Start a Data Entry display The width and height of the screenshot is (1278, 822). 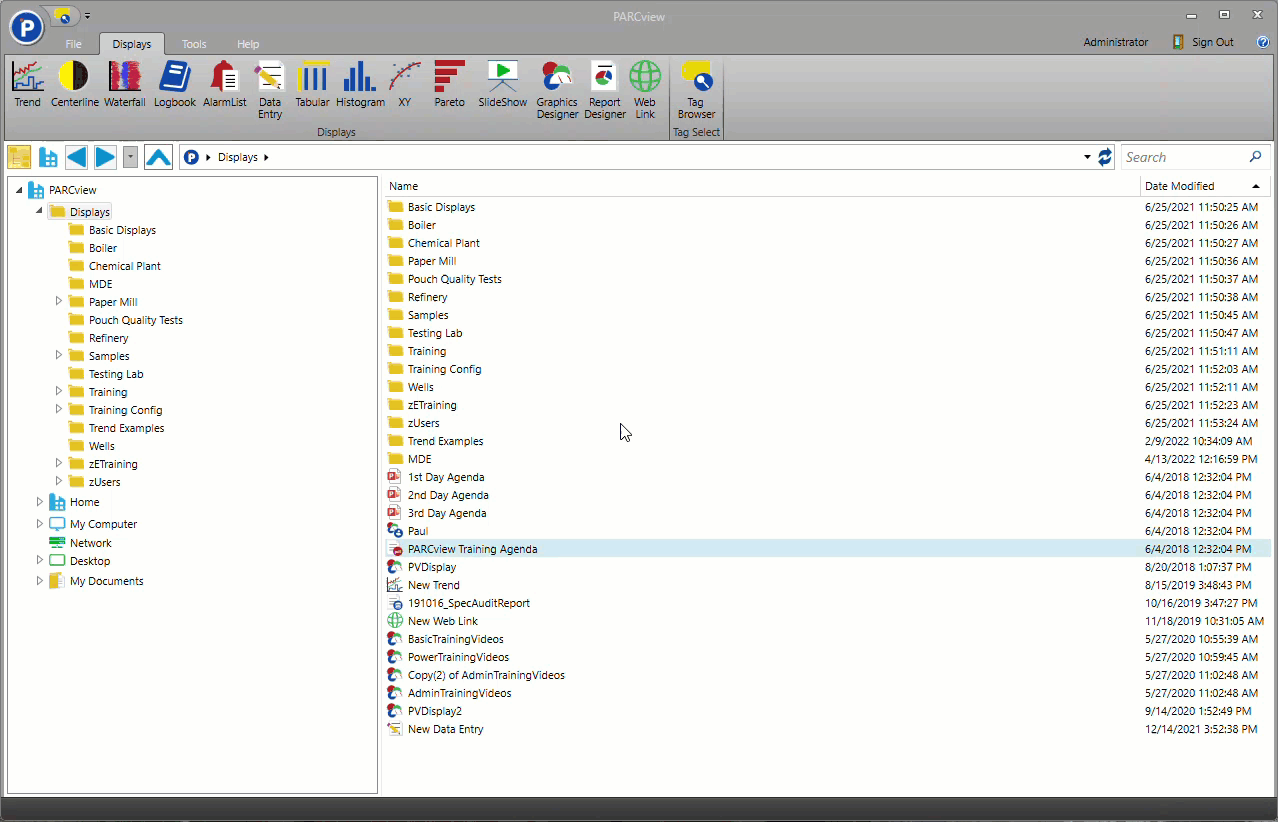coord(270,90)
